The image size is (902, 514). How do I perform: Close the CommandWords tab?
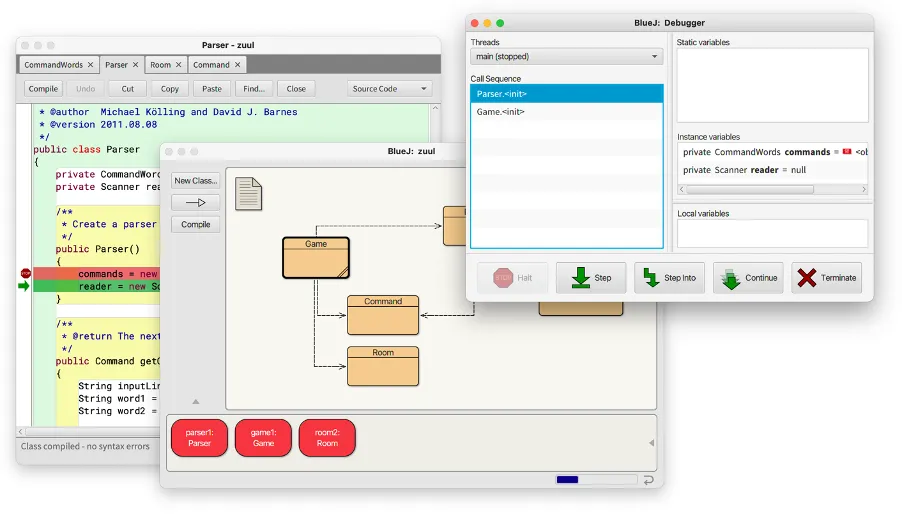[x=90, y=65]
